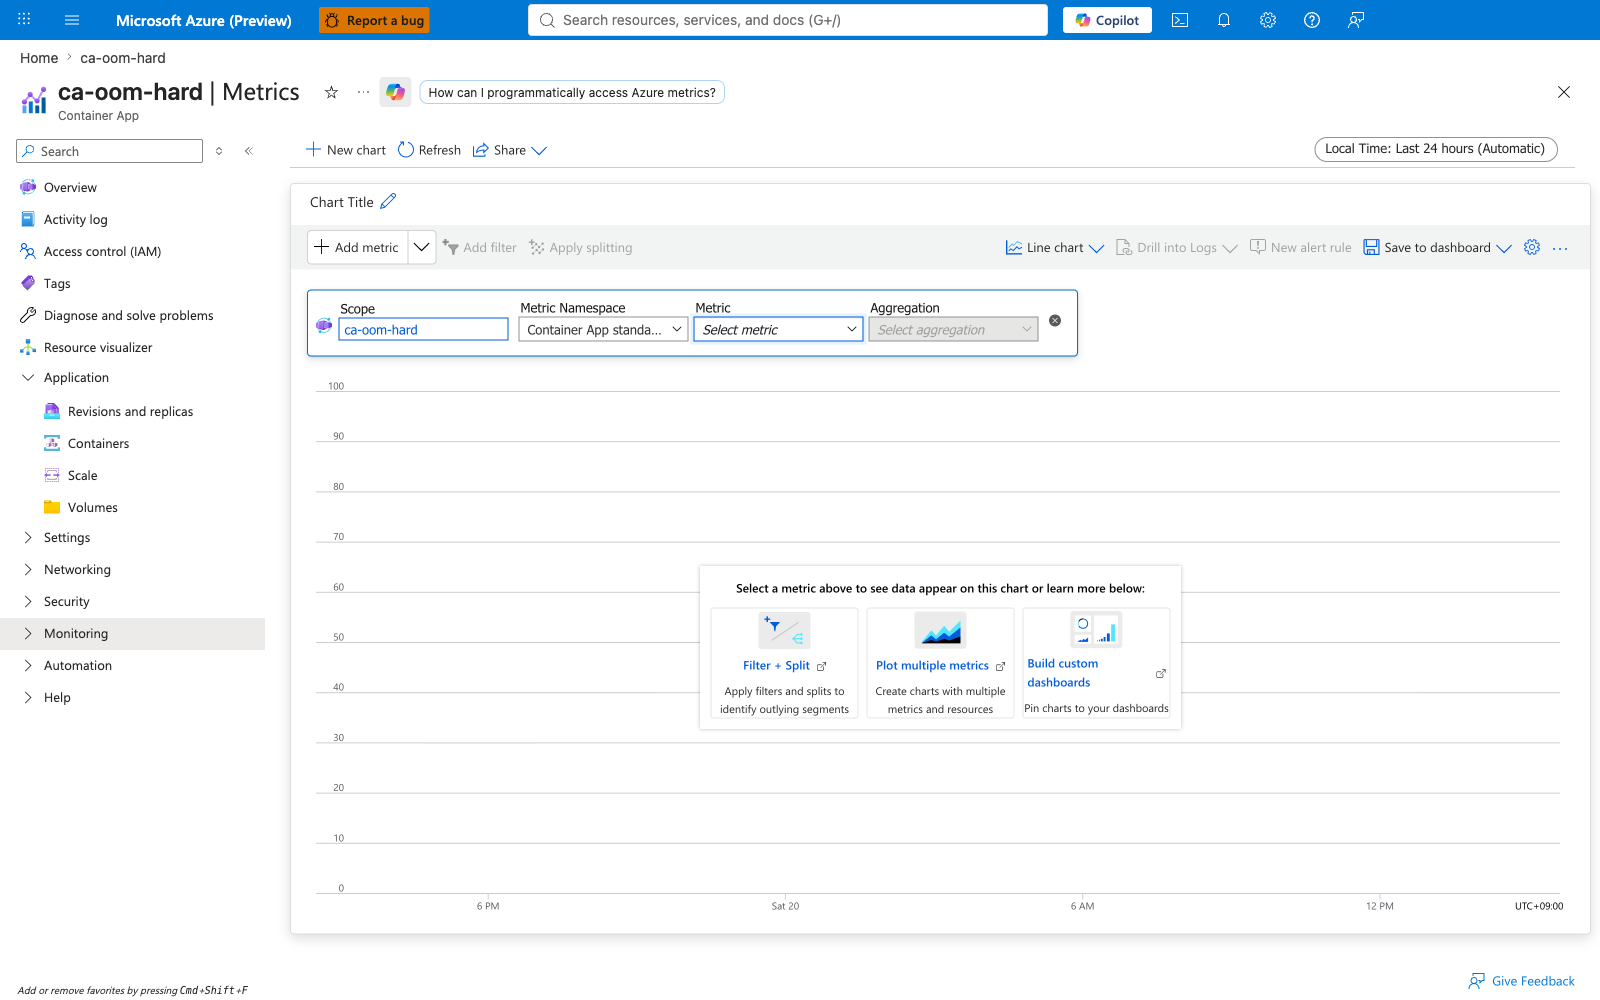This screenshot has width=1600, height=1000.
Task: Open Revisions and replicas
Action: pyautogui.click(x=130, y=411)
